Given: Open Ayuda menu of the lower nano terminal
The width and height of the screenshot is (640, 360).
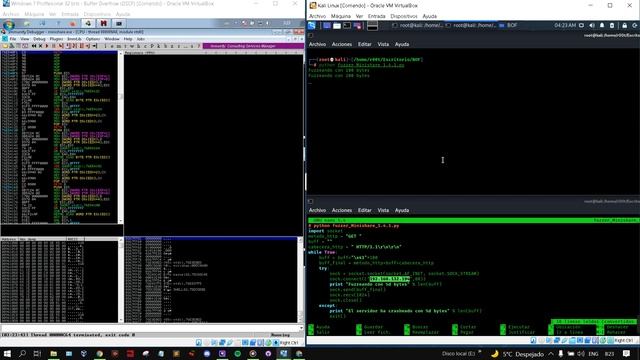Looking at the screenshot, I should (402, 210).
